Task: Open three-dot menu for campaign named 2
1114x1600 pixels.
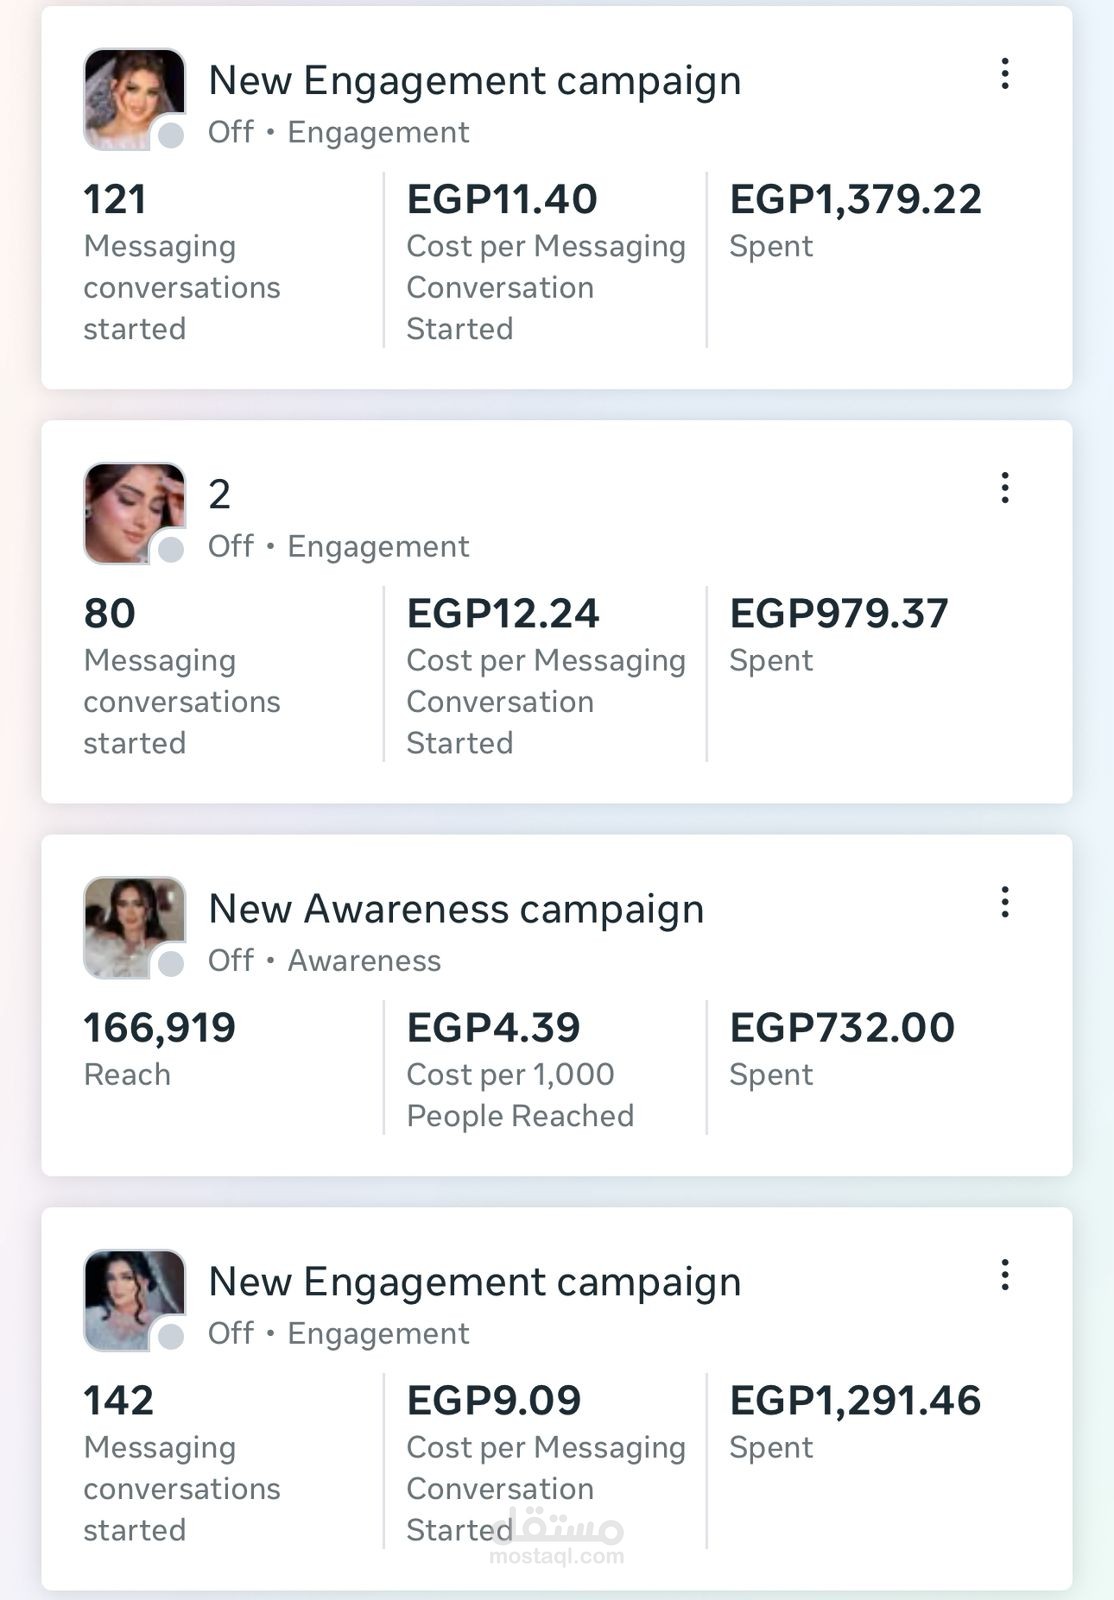Action: coord(1005,488)
